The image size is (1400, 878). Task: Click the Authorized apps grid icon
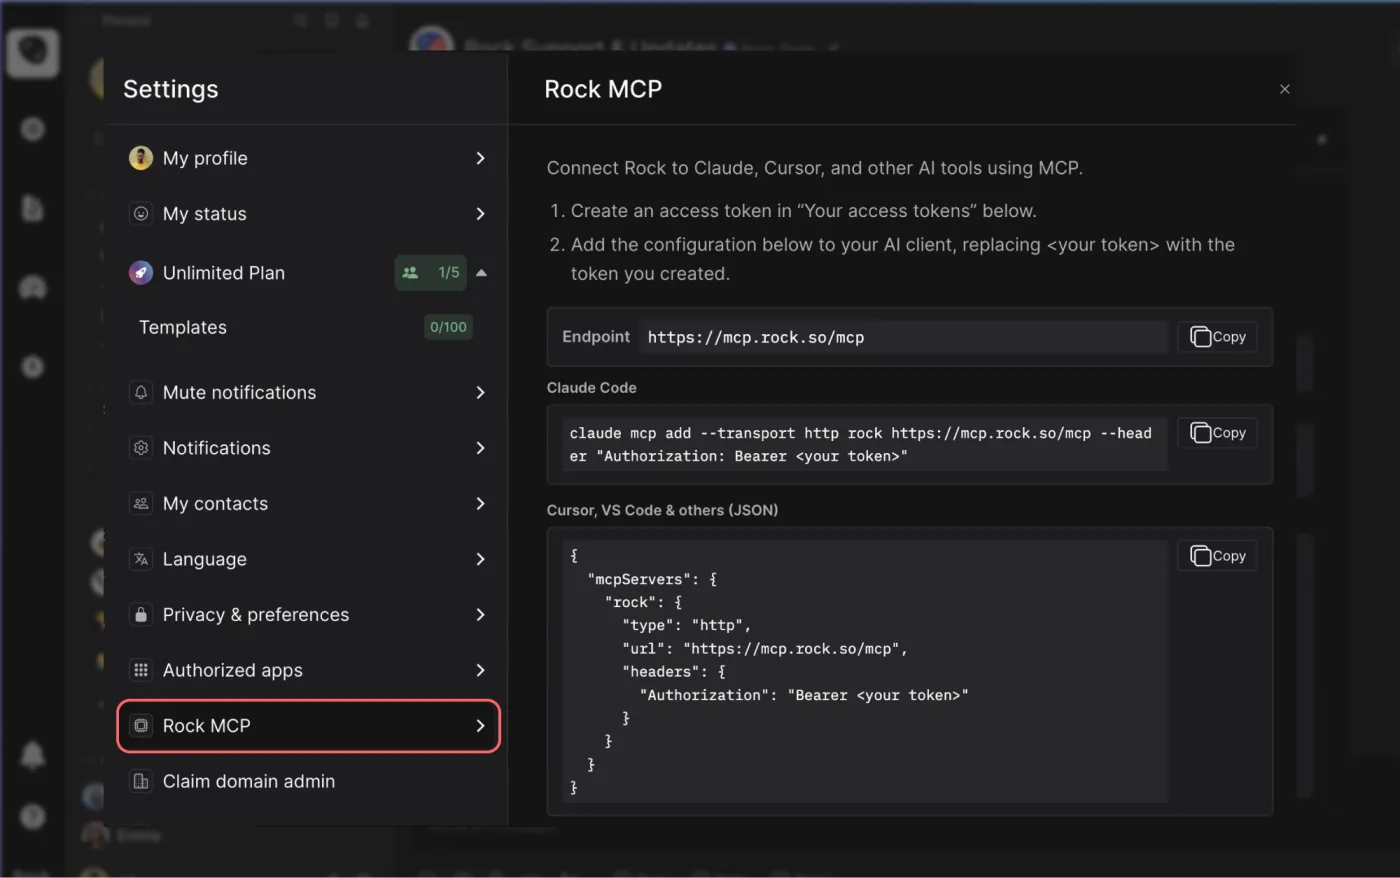pos(141,670)
